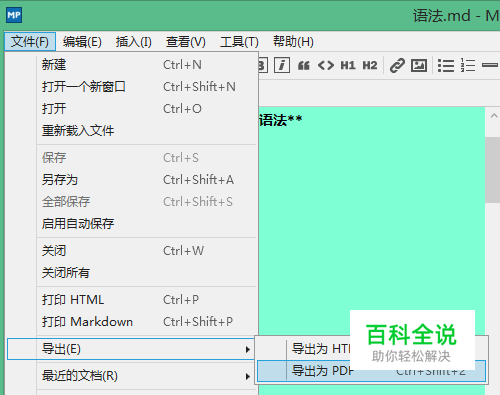This screenshot has height=395, width=500.
Task: Choose 关闭 to close the document
Action: 147,251
